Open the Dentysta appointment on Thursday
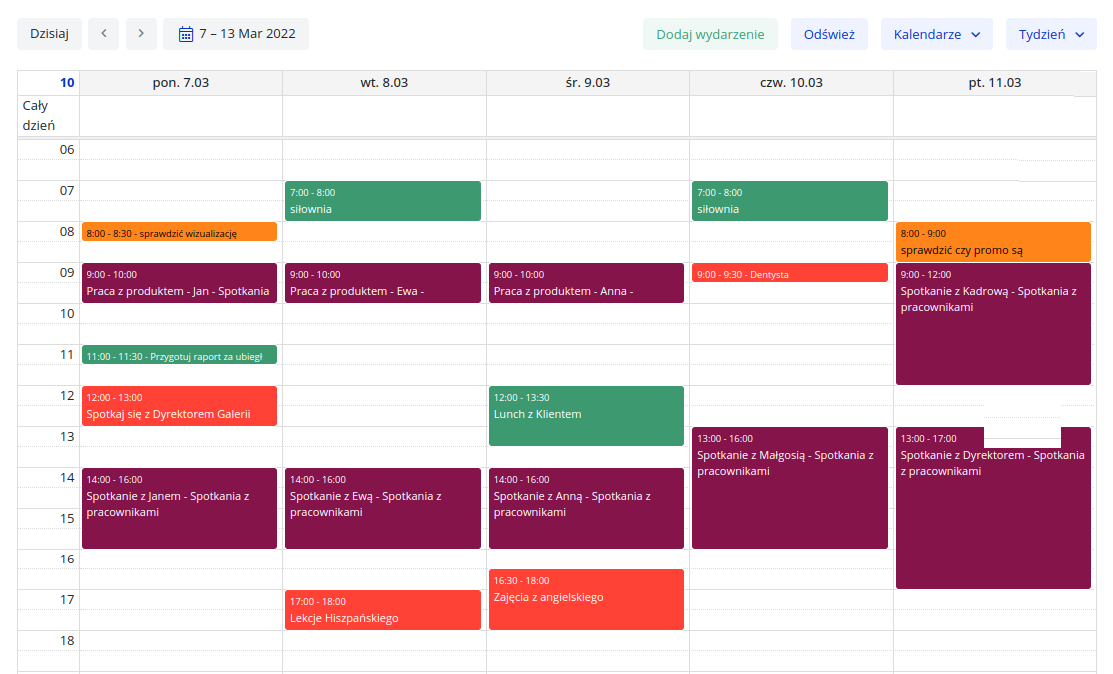This screenshot has height=674, width=1113. coord(789,273)
